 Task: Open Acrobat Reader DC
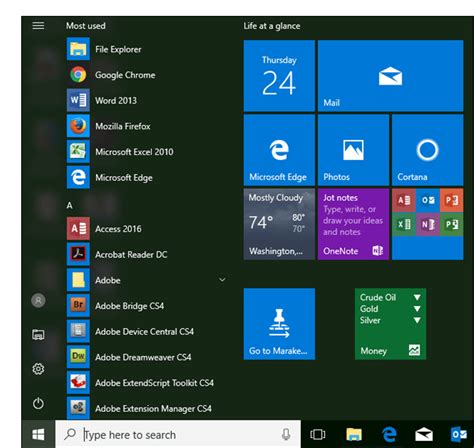(147, 254)
